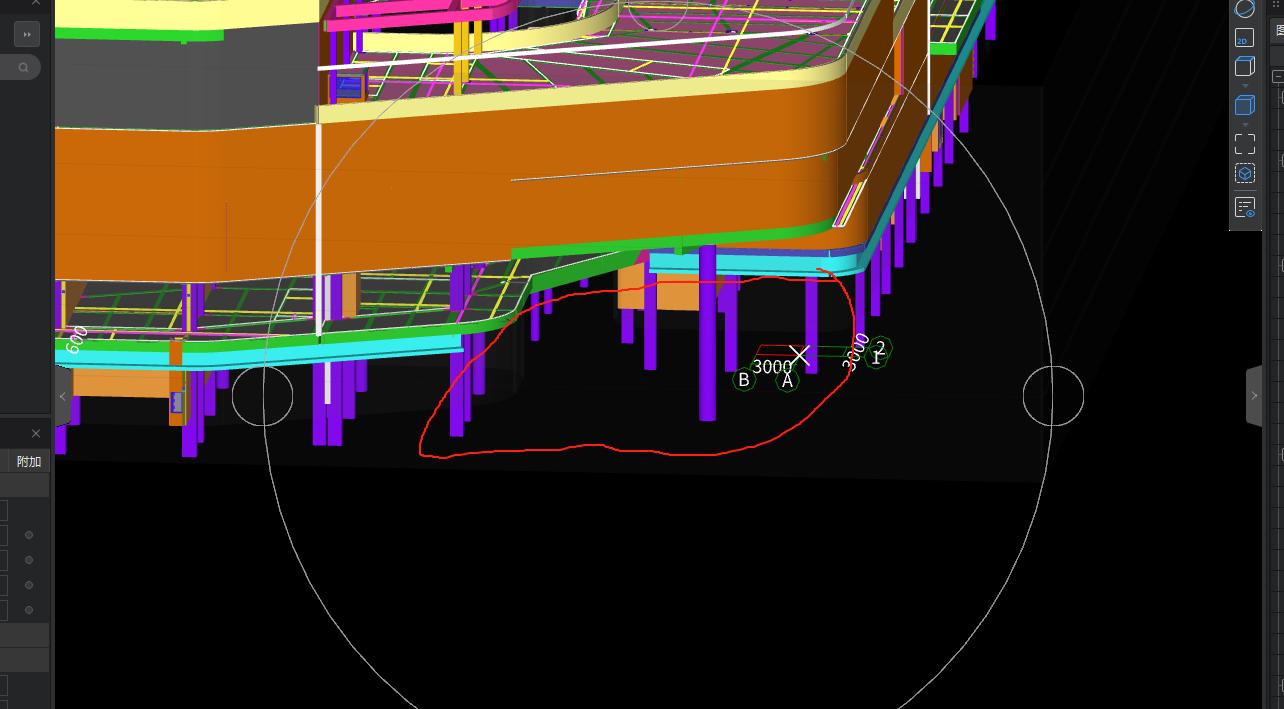Open dropdown arrow below solid cube icon

[x=1244, y=125]
